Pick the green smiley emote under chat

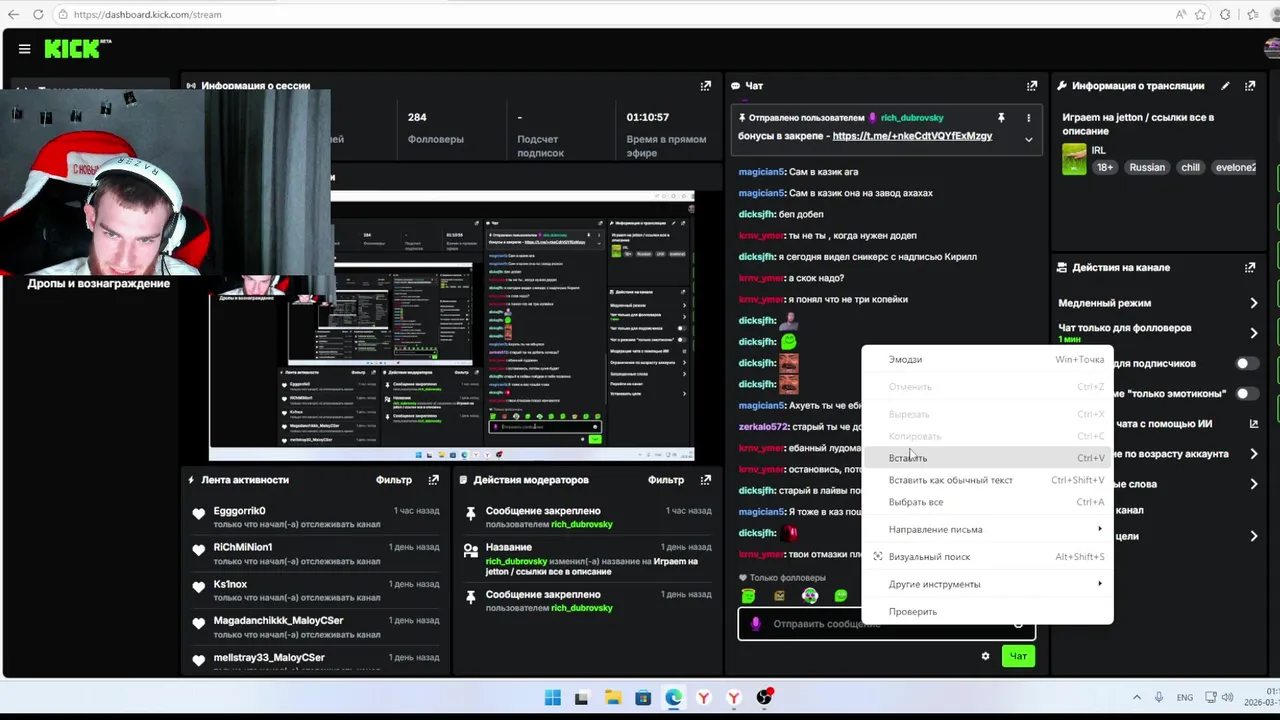841,596
